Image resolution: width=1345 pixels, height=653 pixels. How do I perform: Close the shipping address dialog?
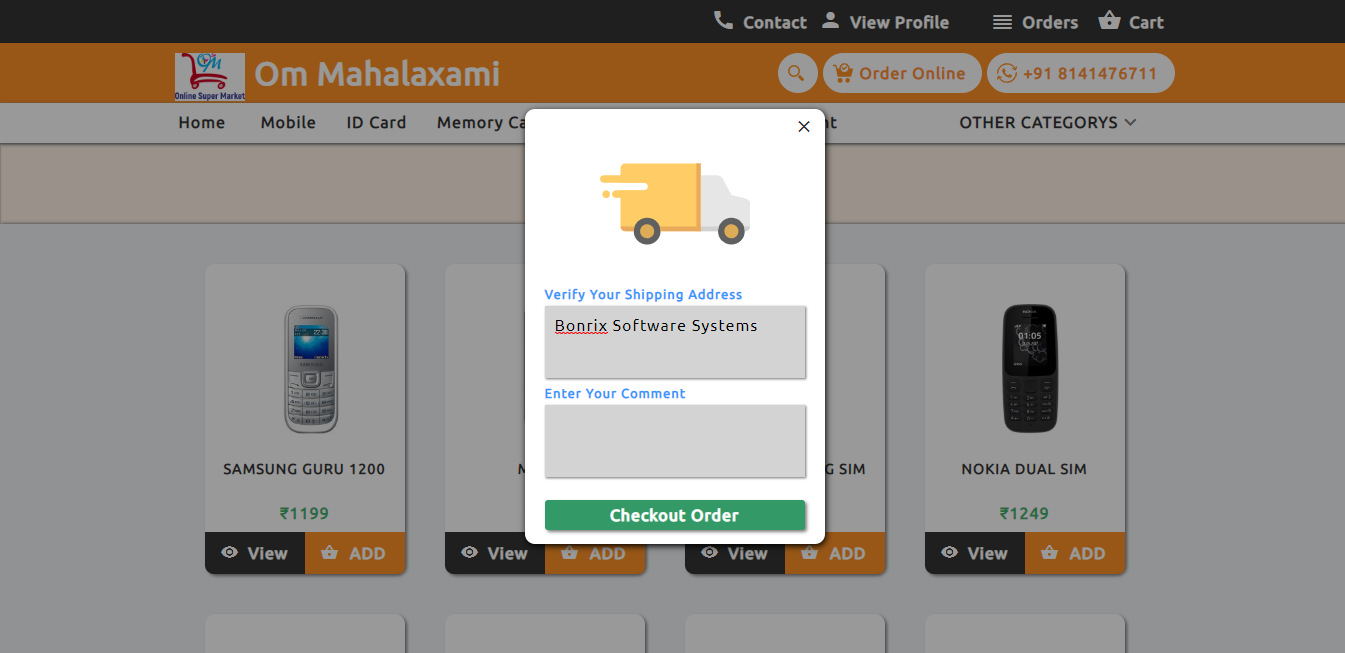(x=804, y=127)
